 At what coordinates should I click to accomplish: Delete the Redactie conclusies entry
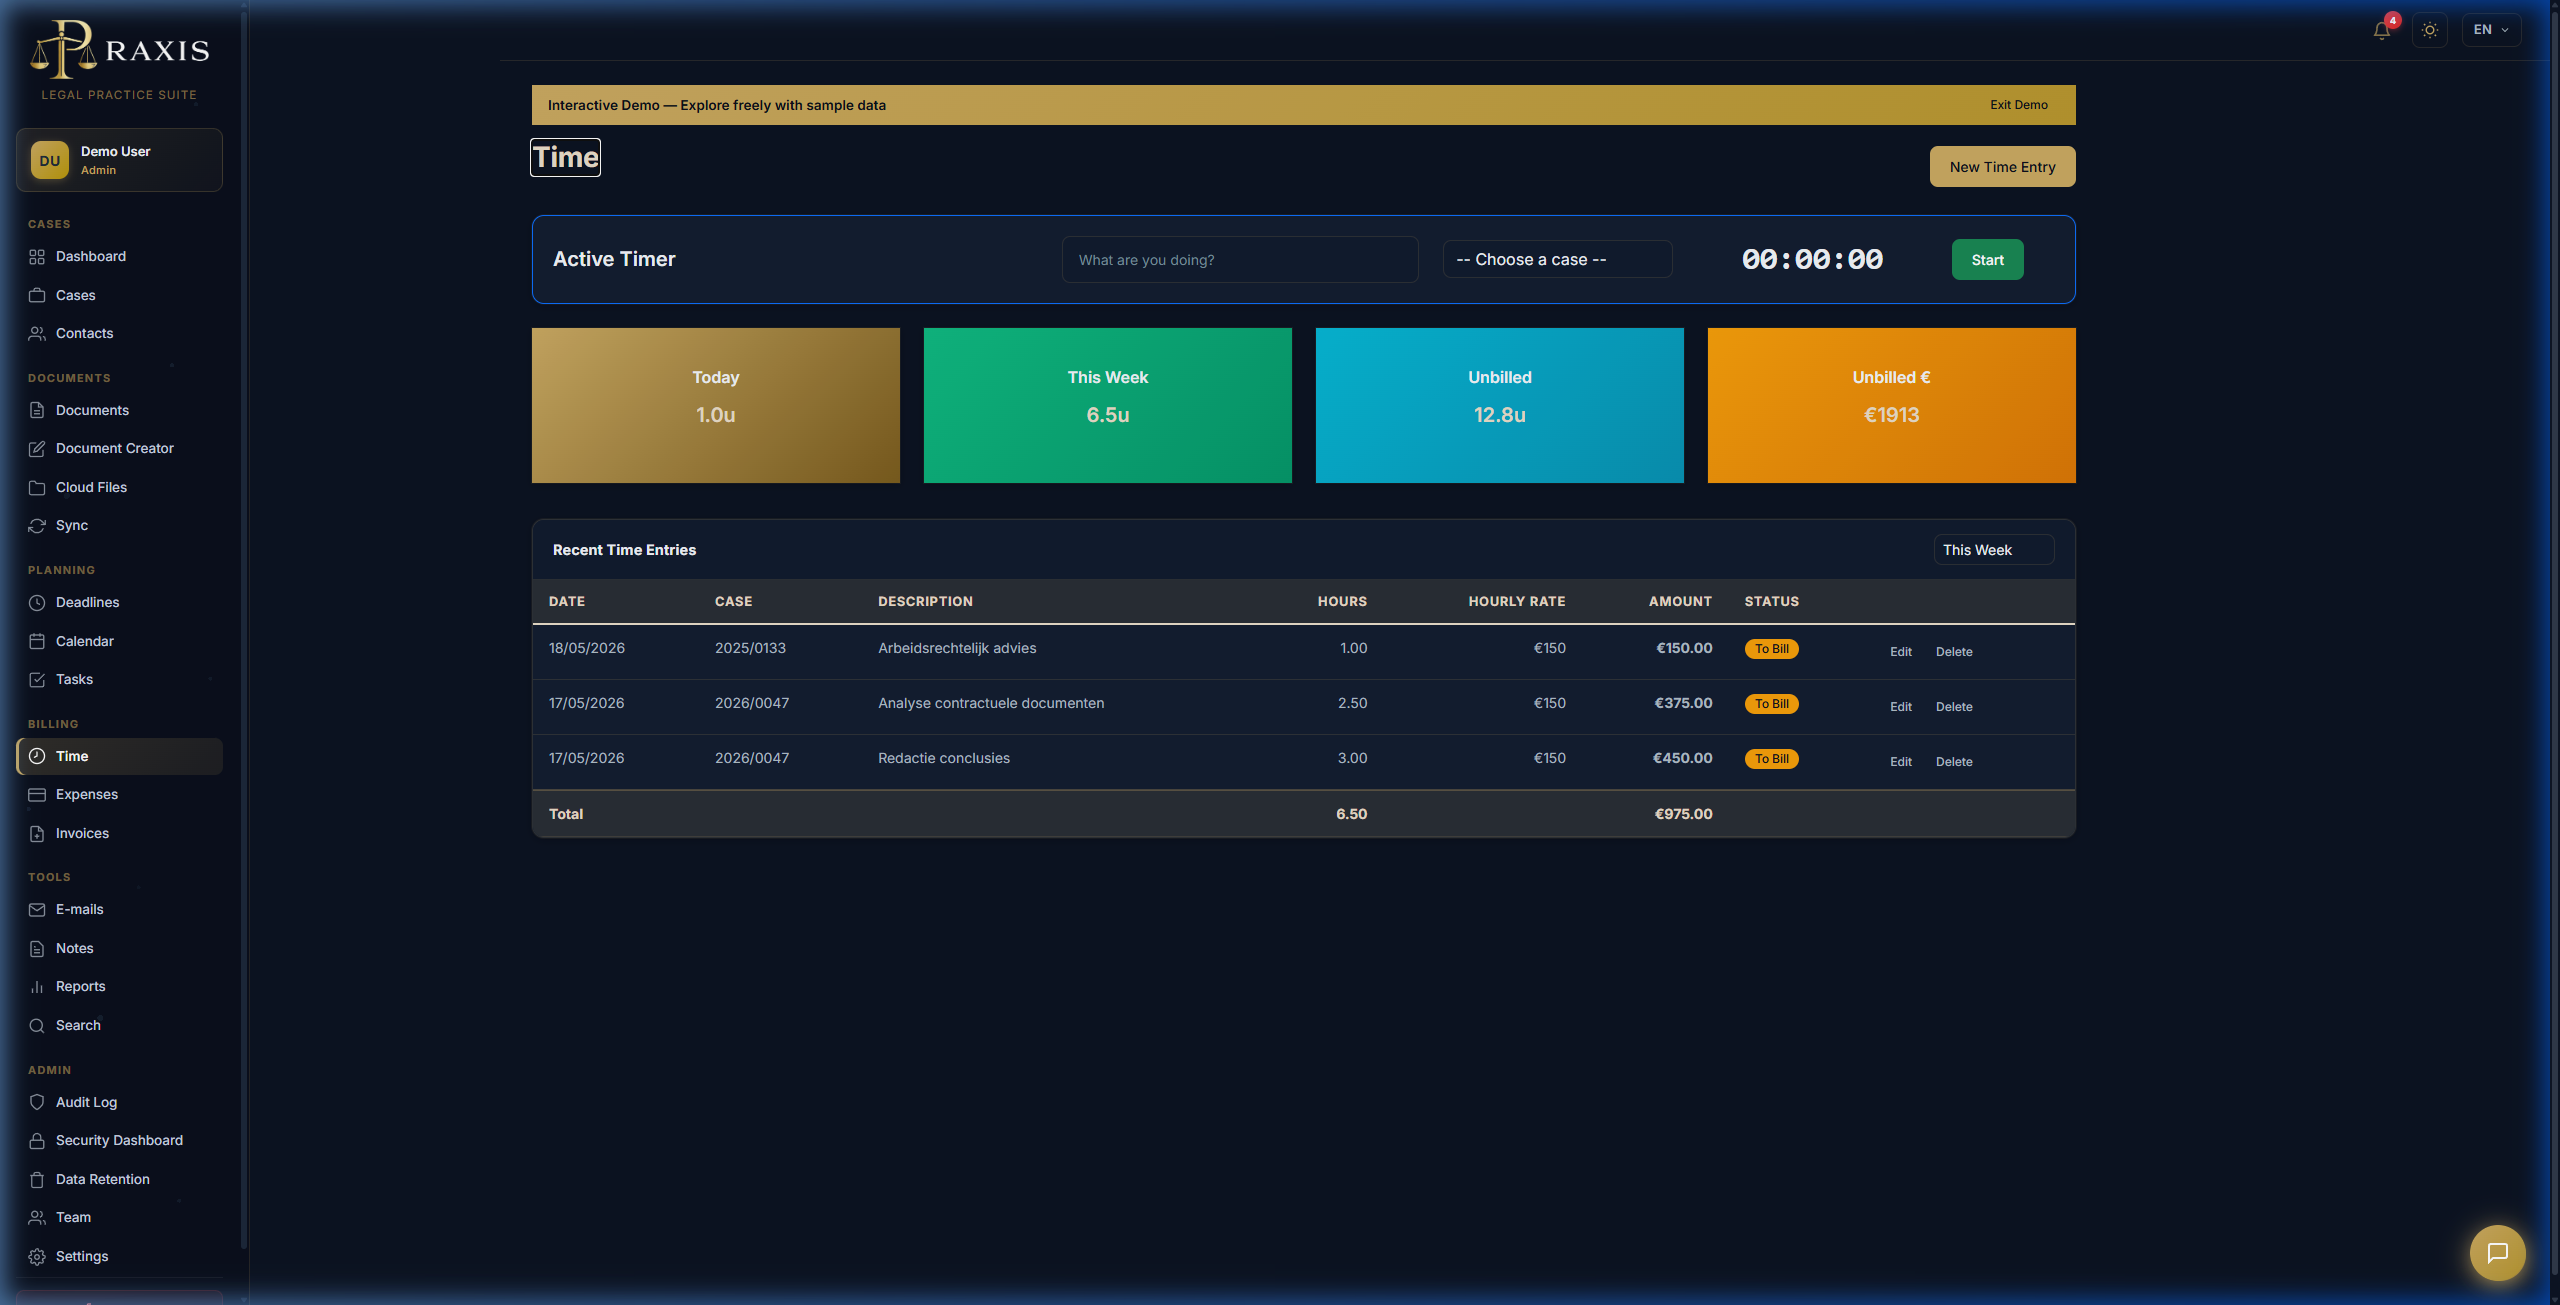(x=1954, y=762)
